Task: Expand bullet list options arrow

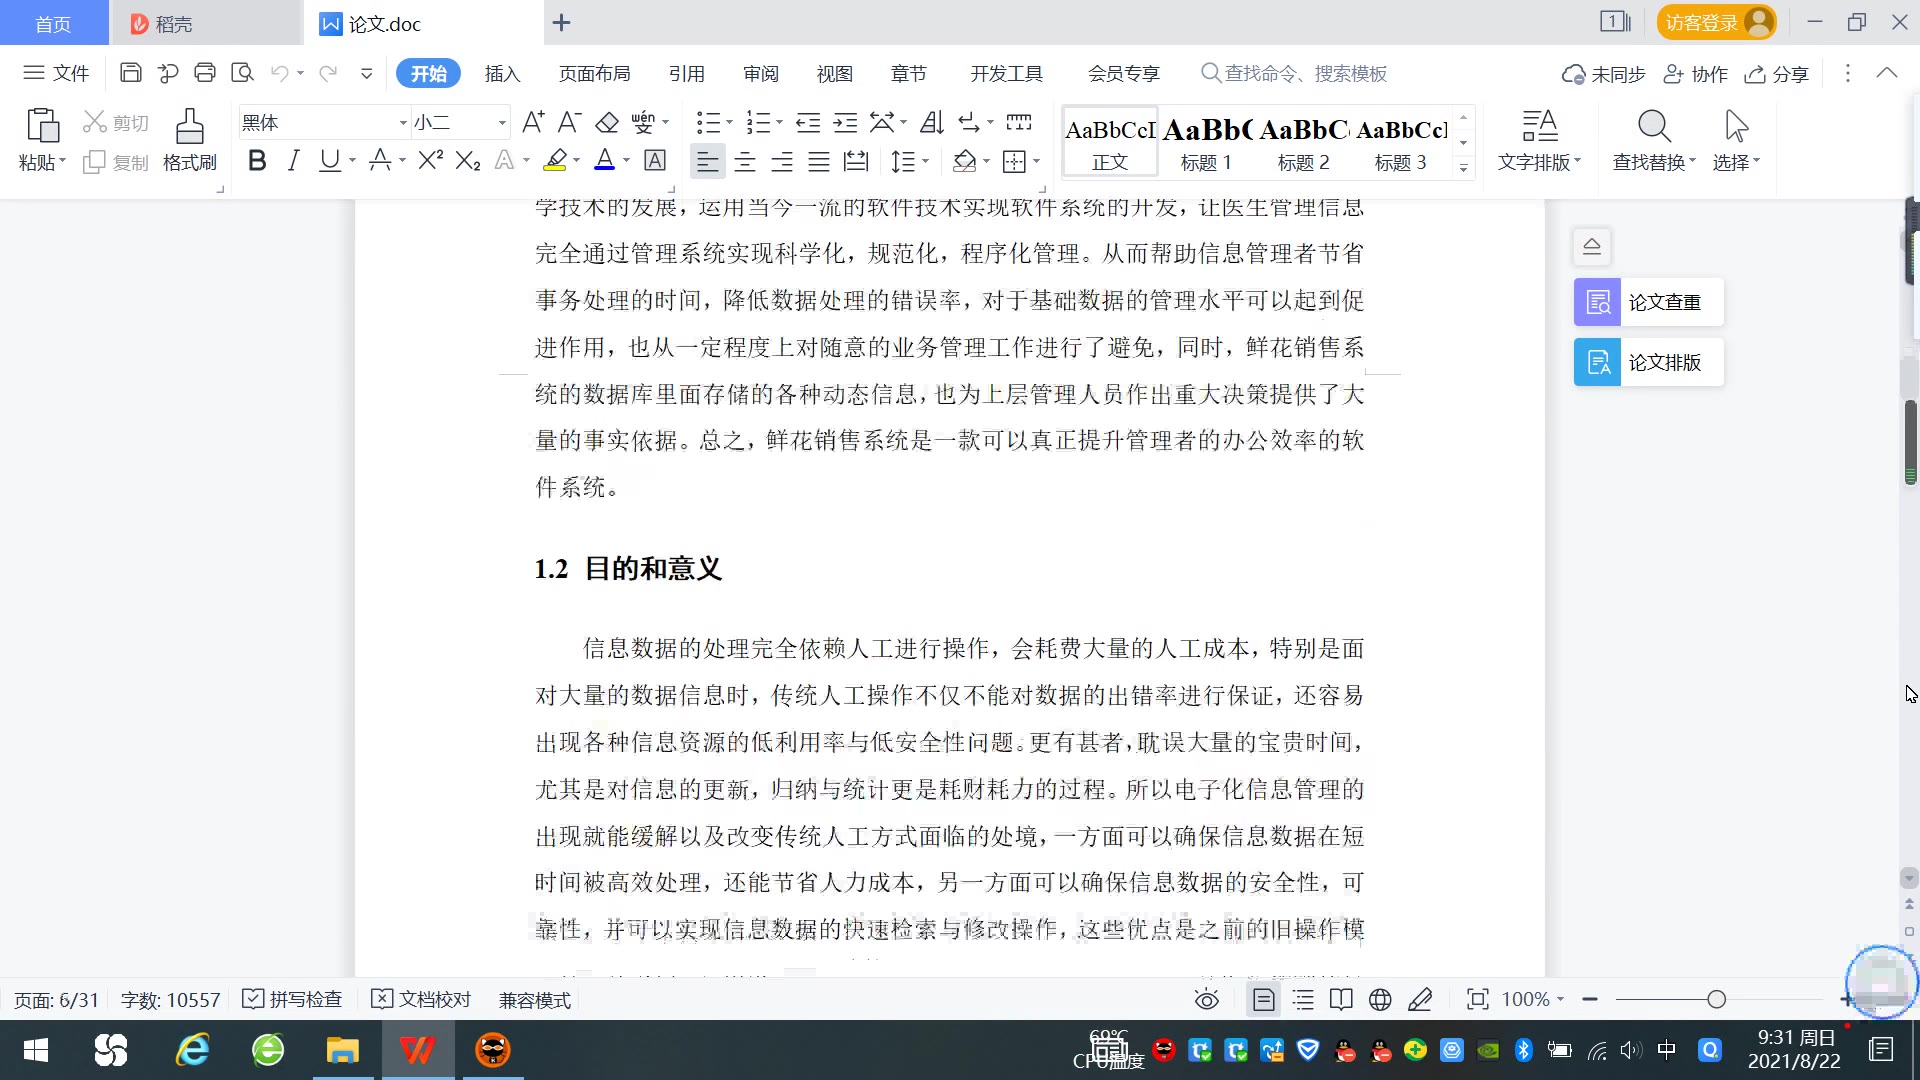Action: tap(729, 123)
